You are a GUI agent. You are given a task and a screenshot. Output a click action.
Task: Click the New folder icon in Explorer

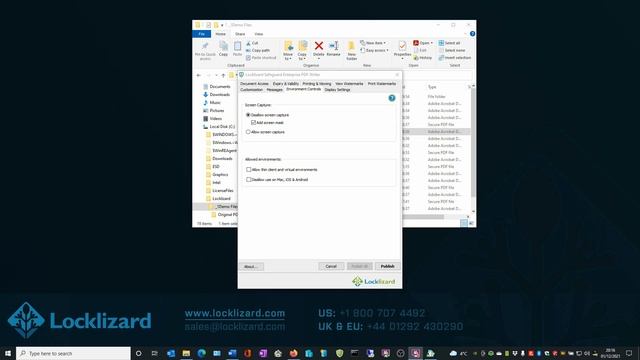pyautogui.click(x=351, y=46)
